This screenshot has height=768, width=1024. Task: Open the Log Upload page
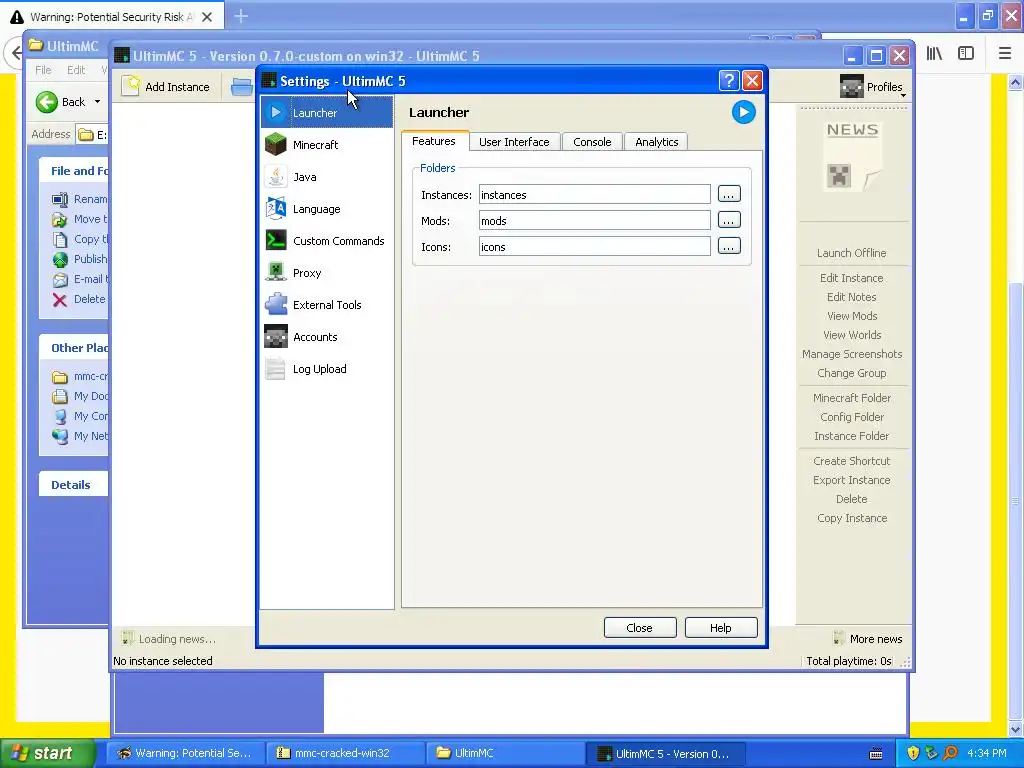point(327,368)
